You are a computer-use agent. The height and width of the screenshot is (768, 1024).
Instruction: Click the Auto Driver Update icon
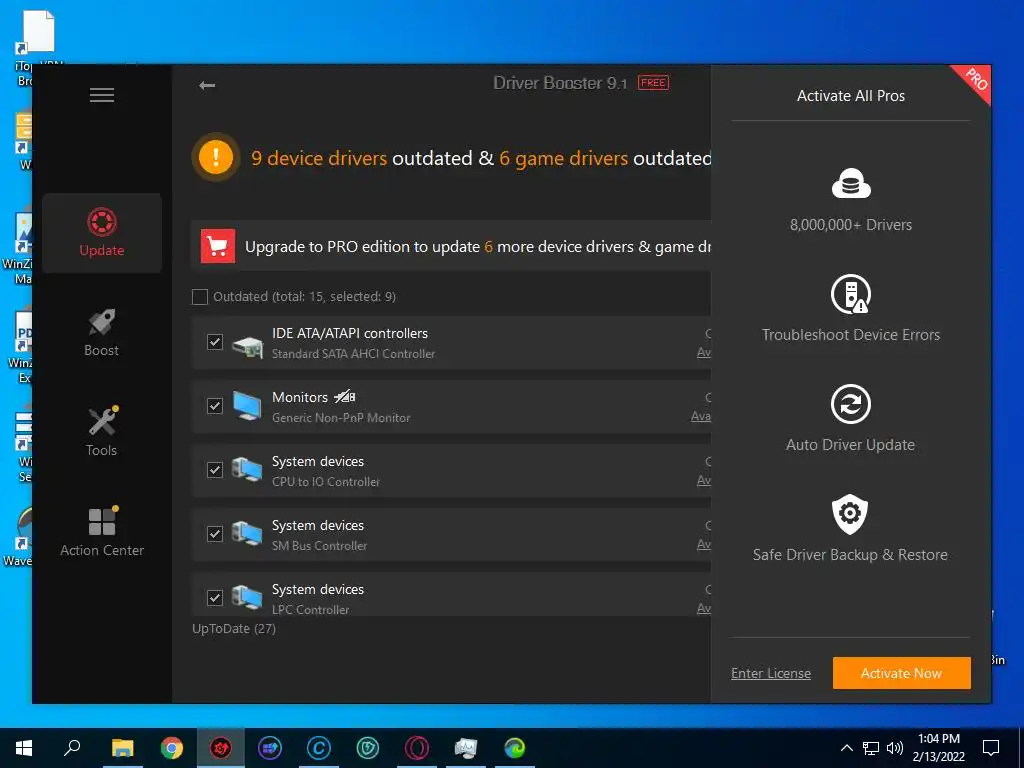[851, 404]
